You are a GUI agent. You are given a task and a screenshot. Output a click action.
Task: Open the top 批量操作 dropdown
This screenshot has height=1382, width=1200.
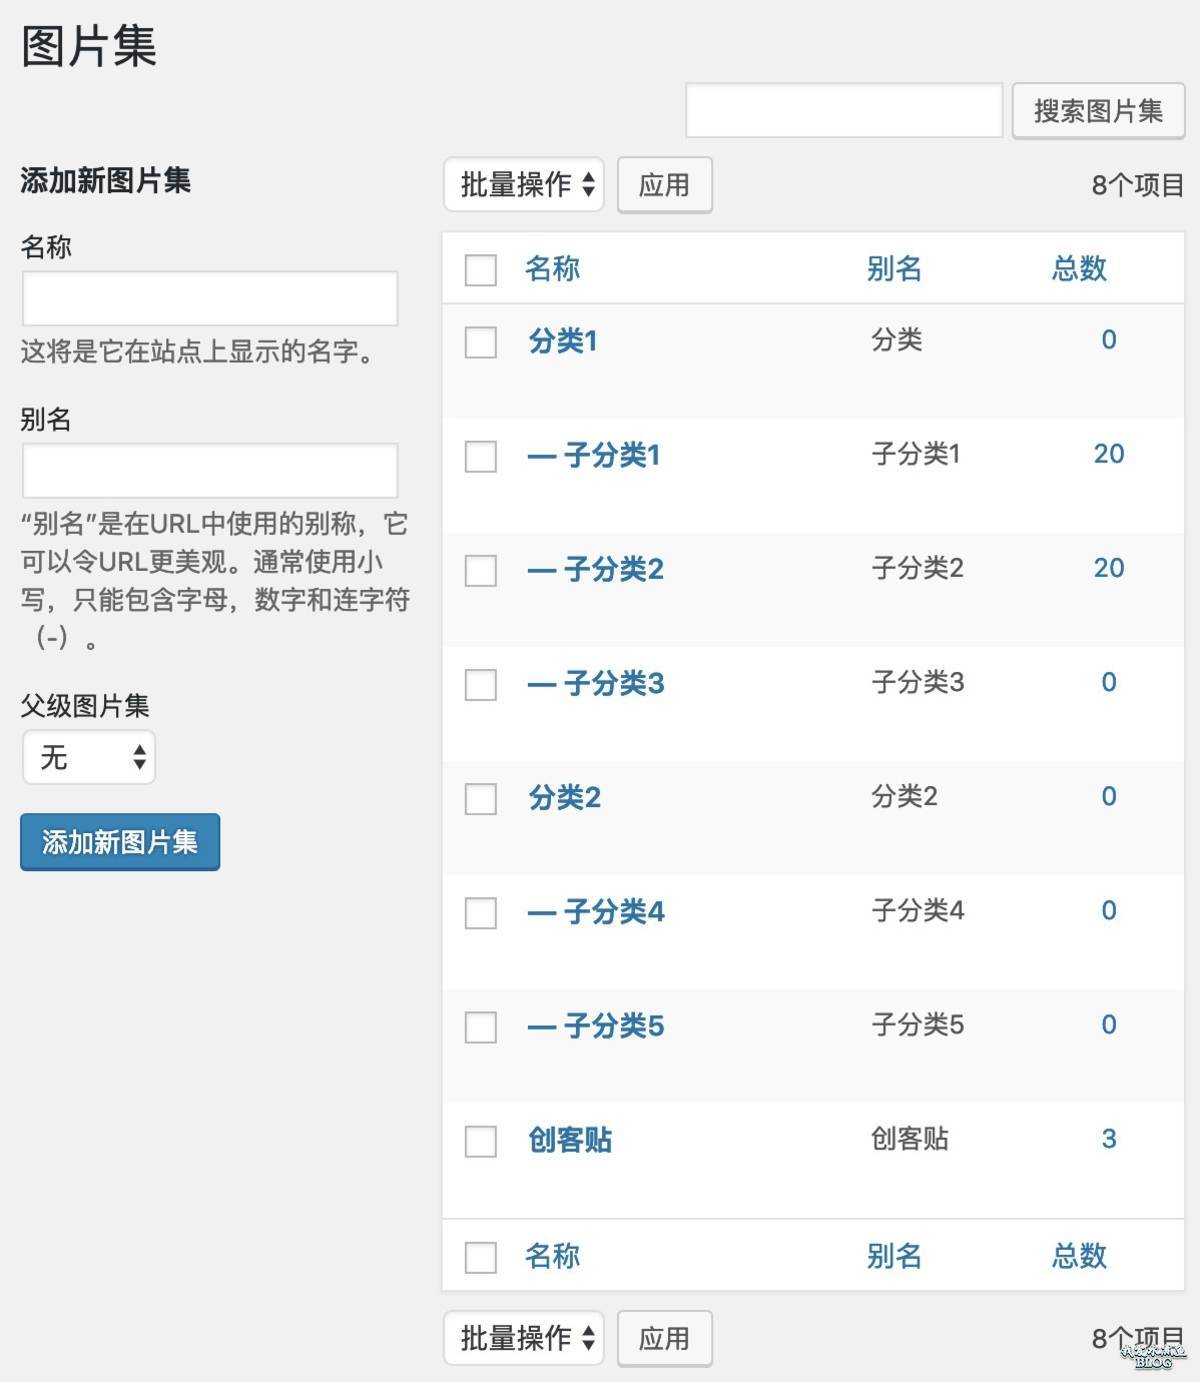click(x=524, y=185)
